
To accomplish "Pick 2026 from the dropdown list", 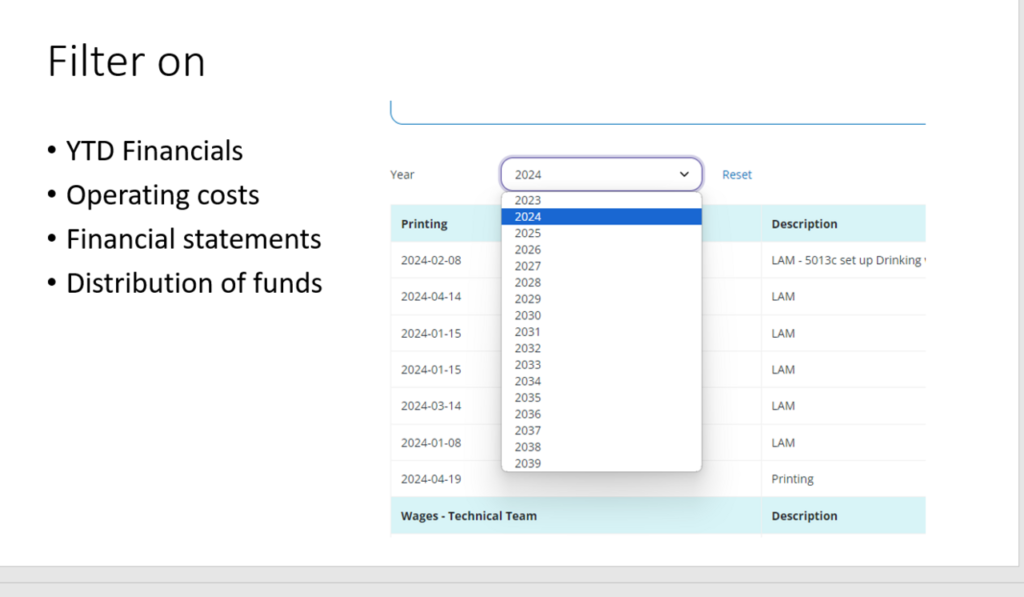I will point(528,250).
